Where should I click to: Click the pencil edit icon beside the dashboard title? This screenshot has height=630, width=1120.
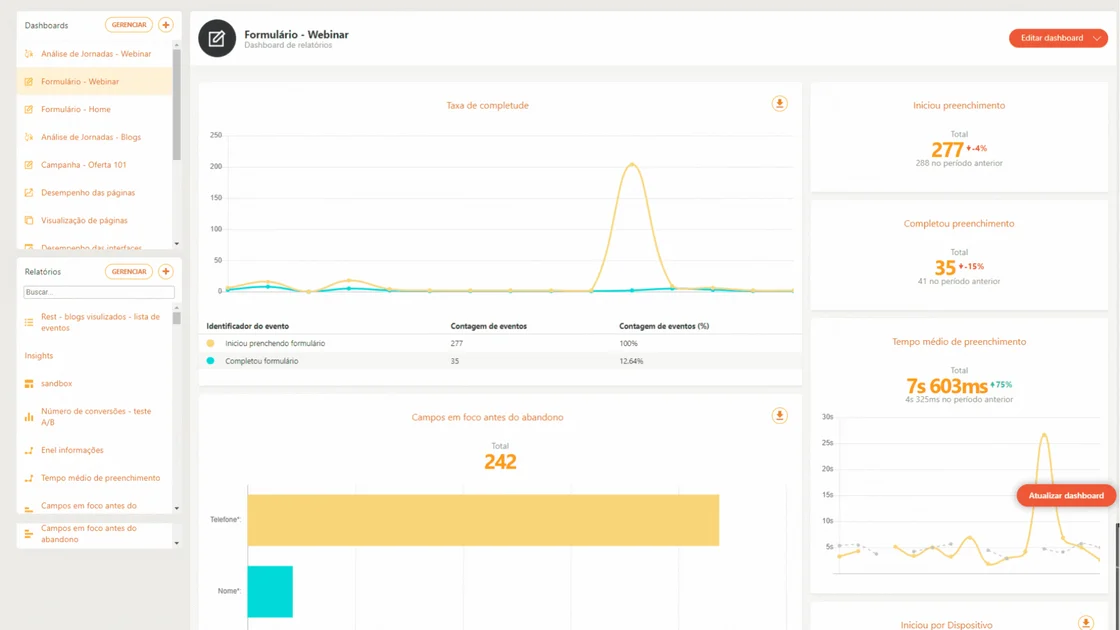[216, 39]
